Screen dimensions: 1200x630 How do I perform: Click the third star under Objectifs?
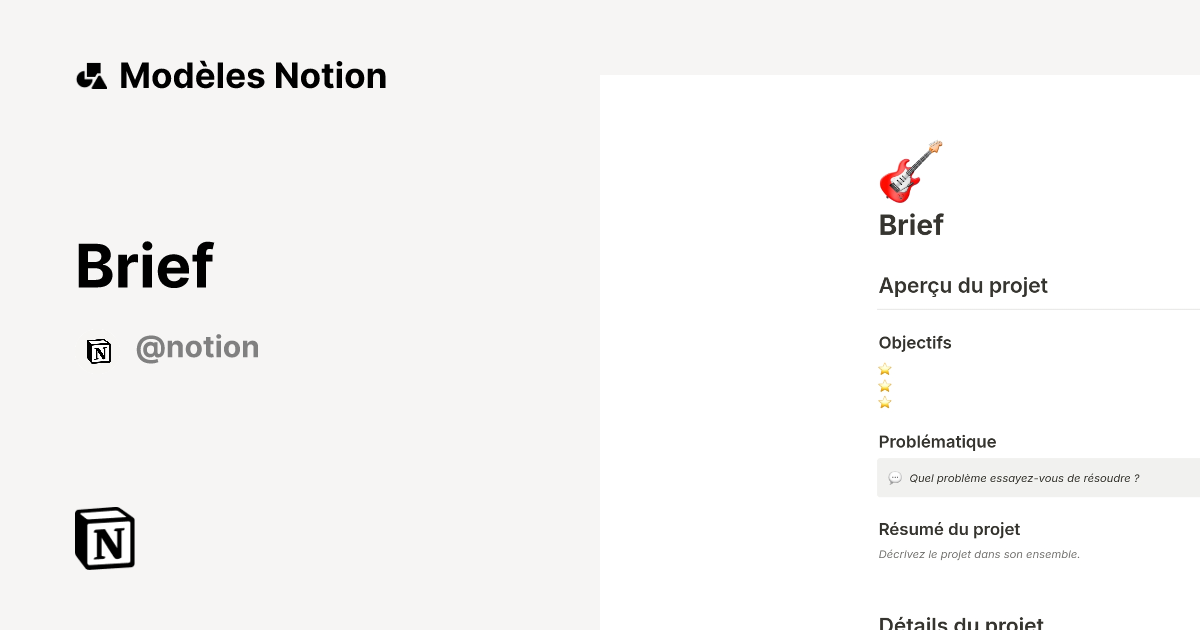click(x=885, y=402)
